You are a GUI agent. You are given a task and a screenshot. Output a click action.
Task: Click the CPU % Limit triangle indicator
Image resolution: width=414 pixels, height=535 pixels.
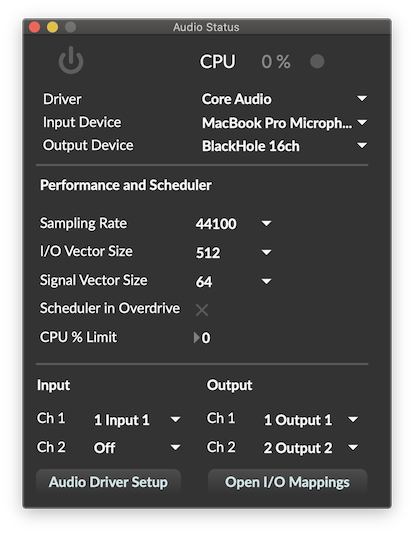pos(197,338)
